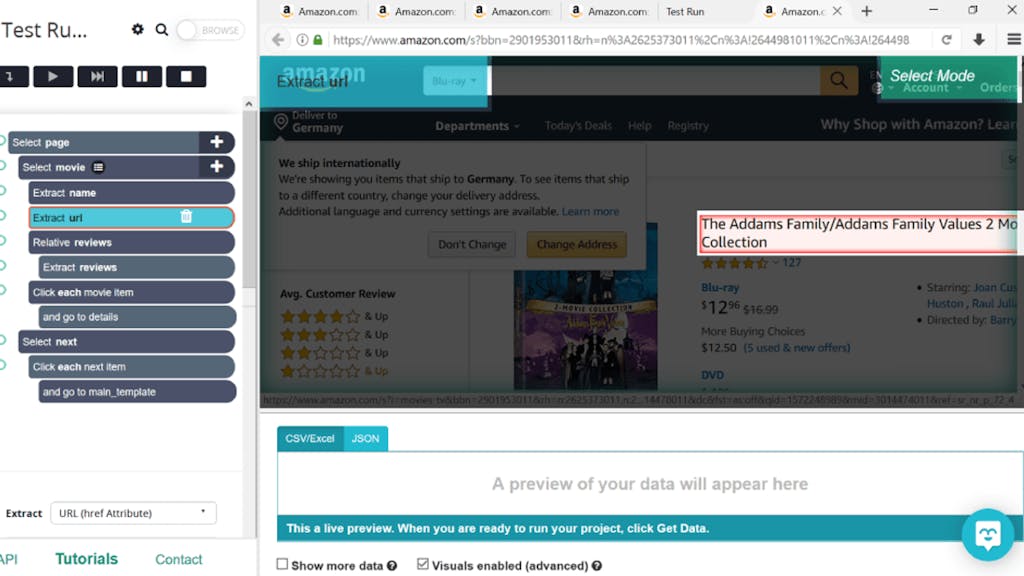Stop the test run

(x=186, y=76)
